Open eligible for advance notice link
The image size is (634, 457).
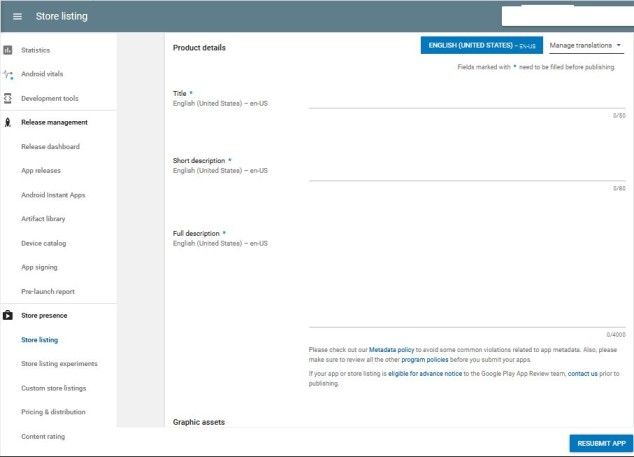[x=425, y=374]
